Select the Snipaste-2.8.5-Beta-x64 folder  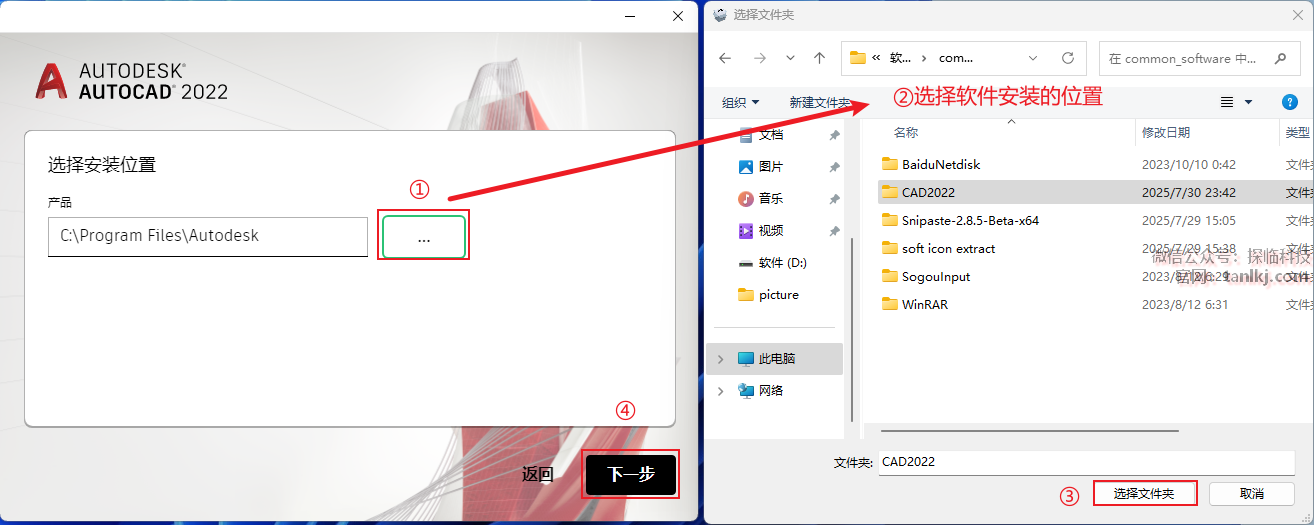pyautogui.click(x=970, y=220)
